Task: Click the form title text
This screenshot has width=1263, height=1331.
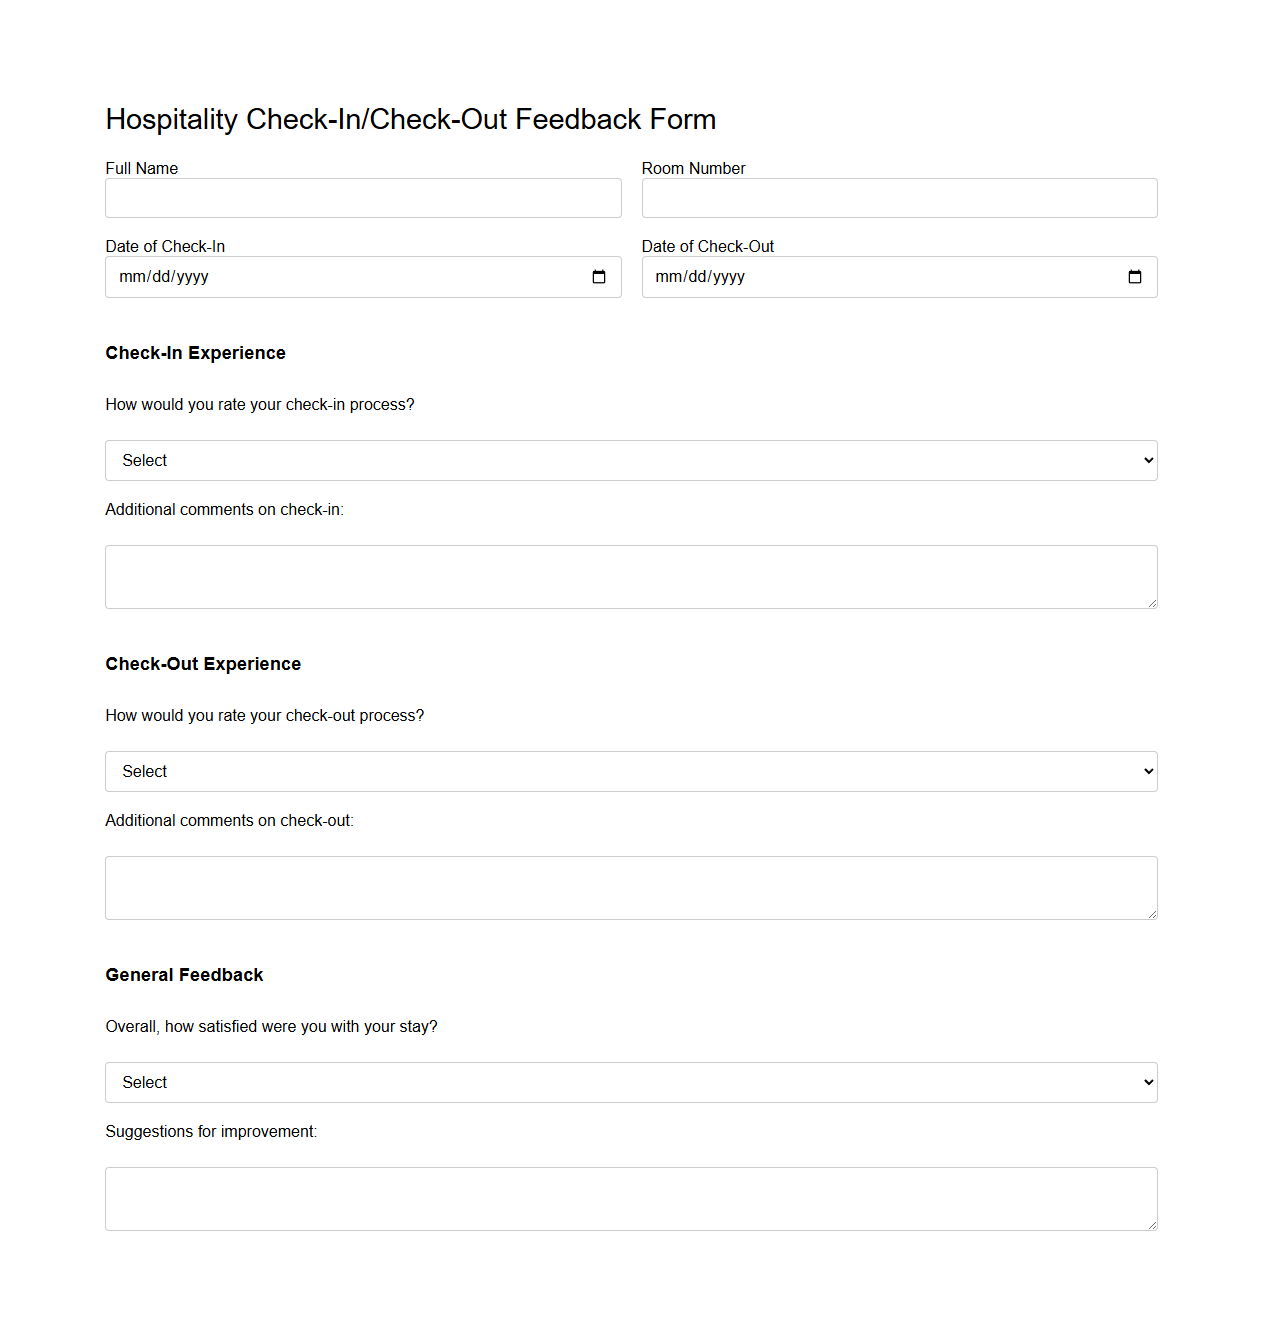Action: pos(410,119)
